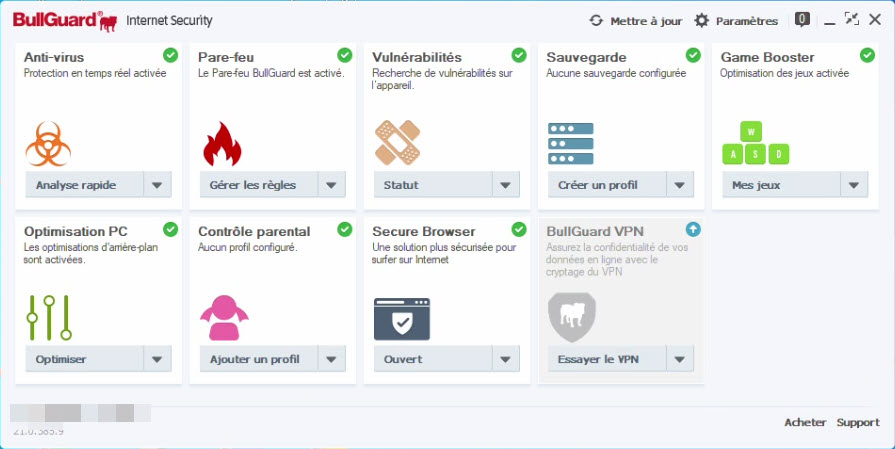Open Paramètres in the top bar
Image resolution: width=895 pixels, height=449 pixels.
coord(736,21)
